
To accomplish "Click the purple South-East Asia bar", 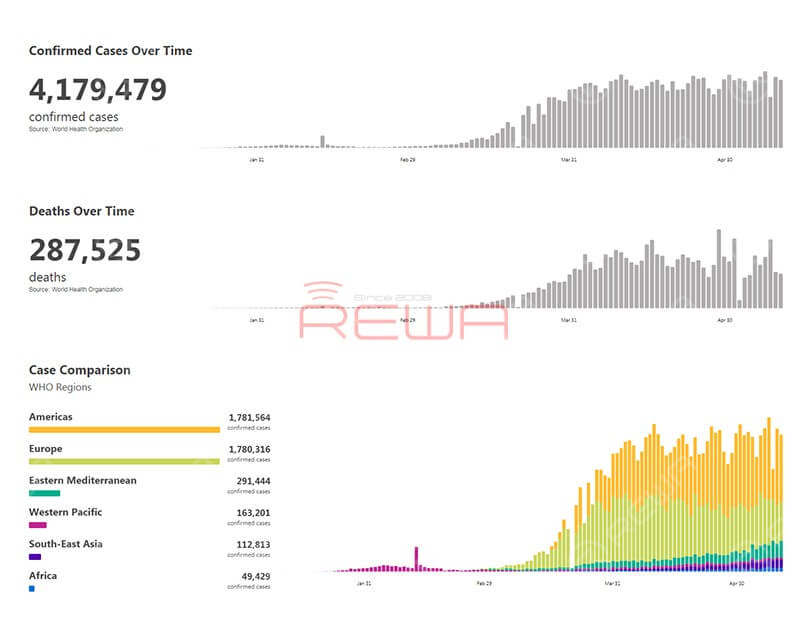I will [35, 557].
